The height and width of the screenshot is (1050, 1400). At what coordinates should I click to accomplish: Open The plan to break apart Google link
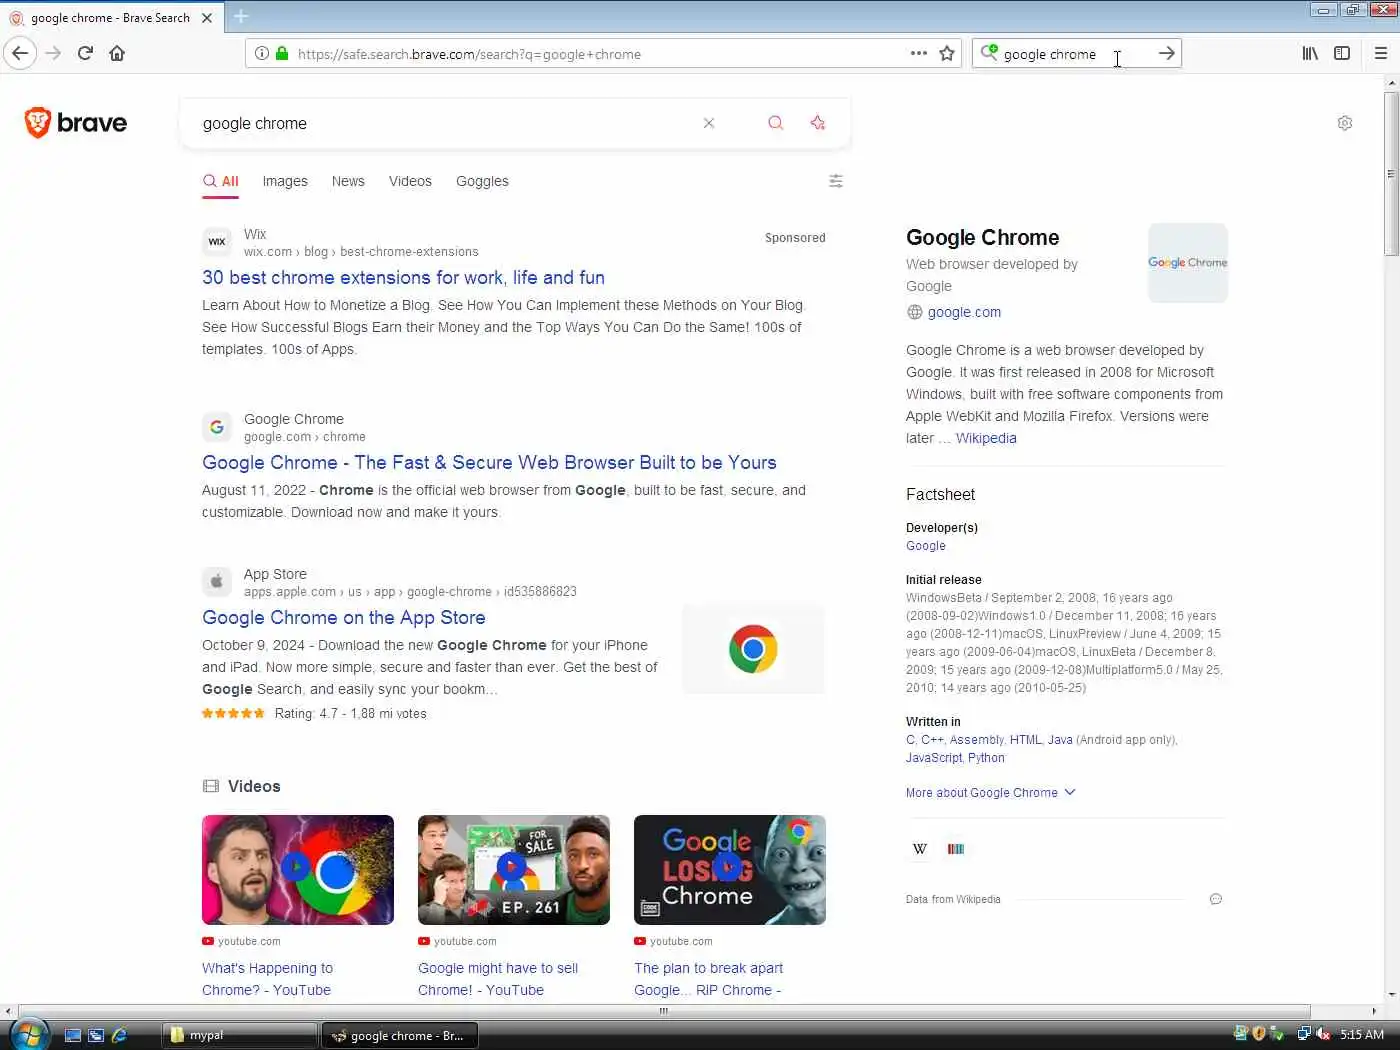pos(709,979)
